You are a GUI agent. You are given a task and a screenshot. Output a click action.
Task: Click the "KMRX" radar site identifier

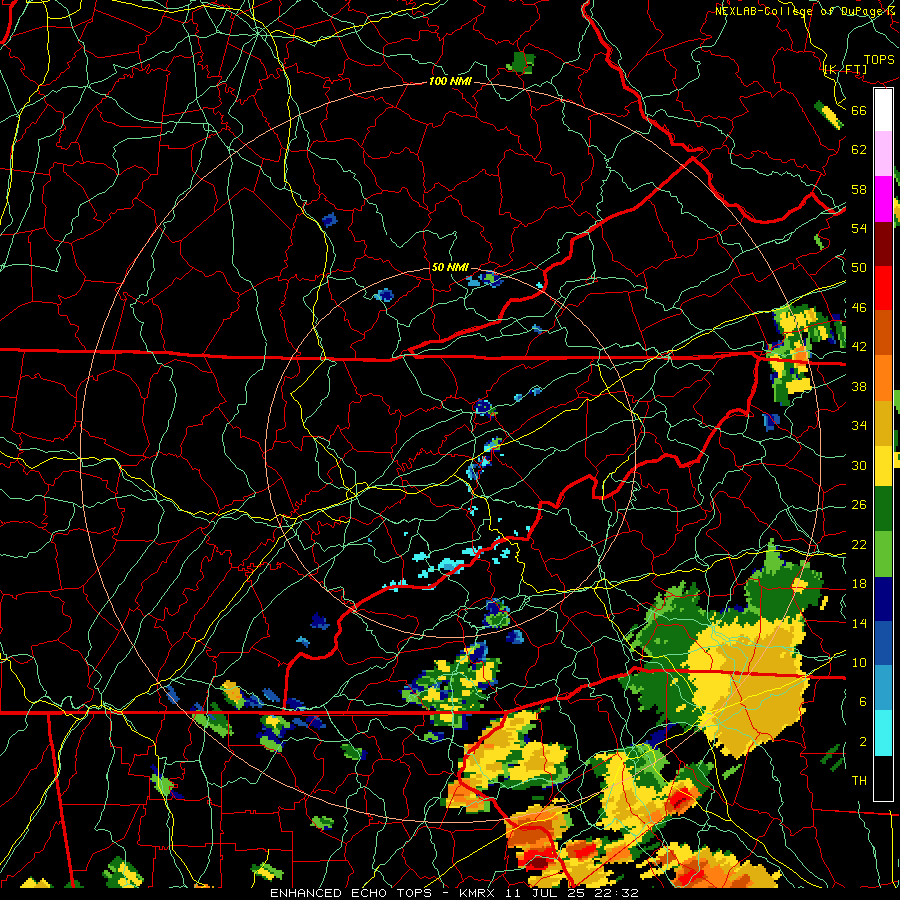(479, 893)
